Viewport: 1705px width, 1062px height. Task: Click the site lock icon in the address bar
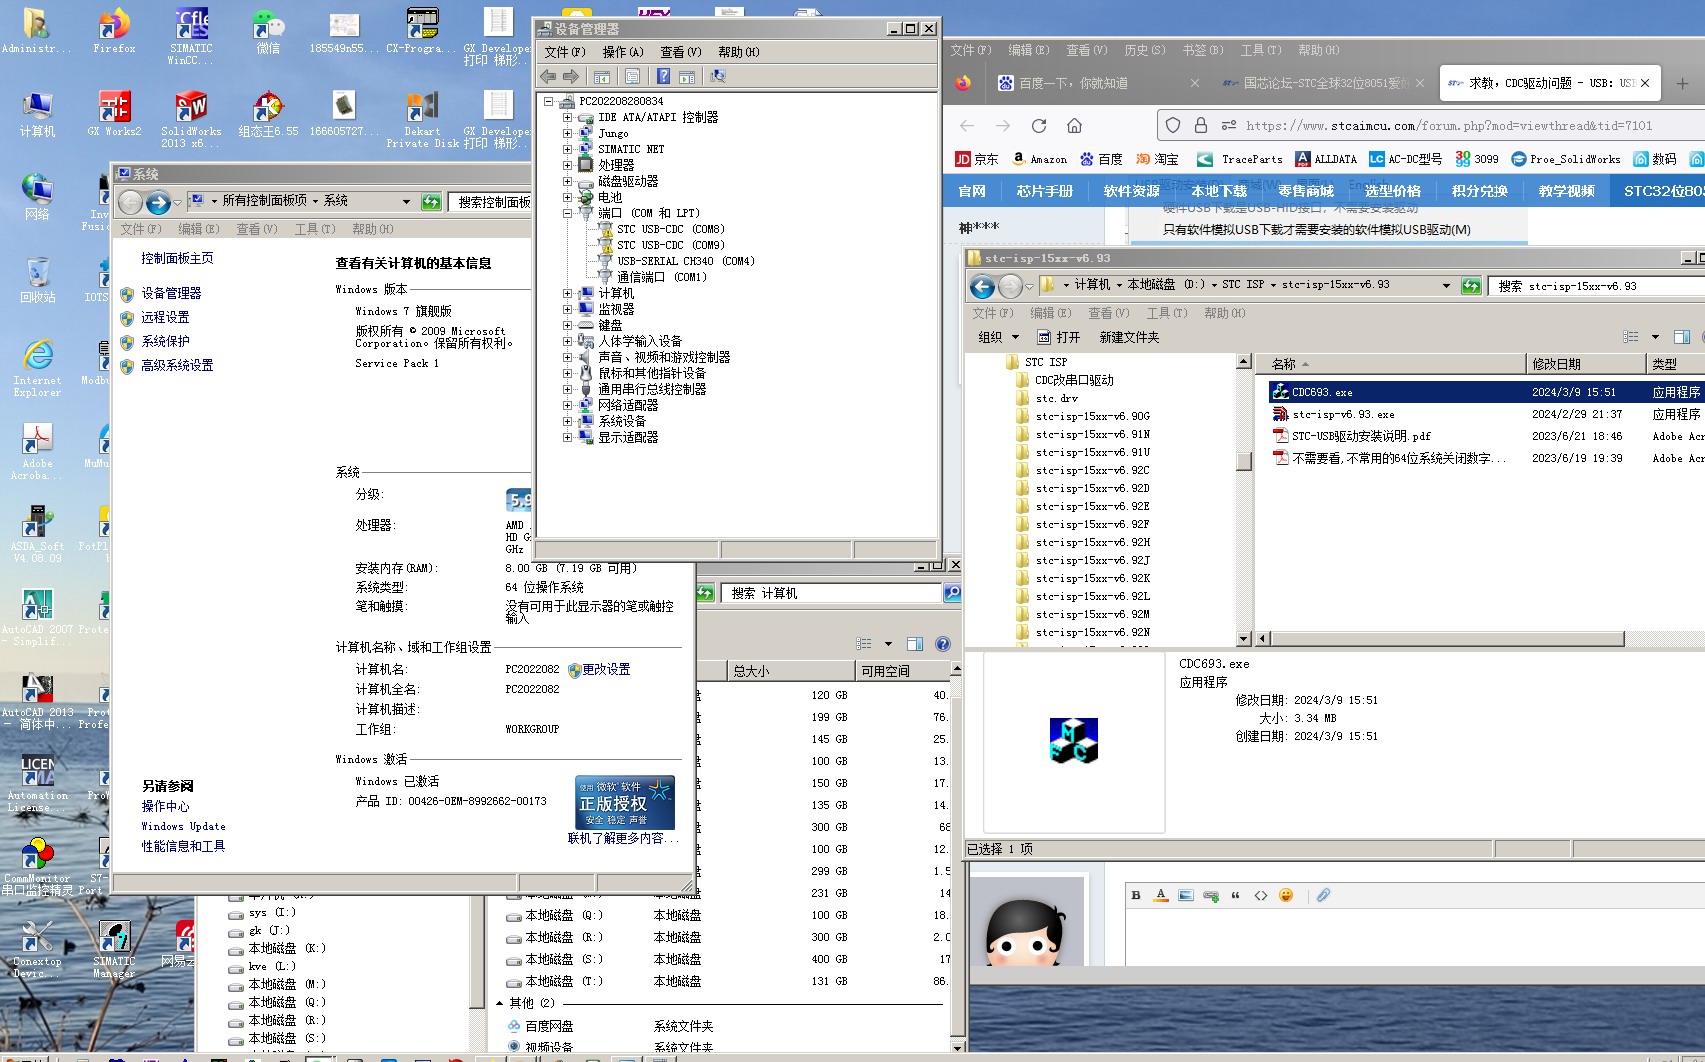coord(1201,125)
